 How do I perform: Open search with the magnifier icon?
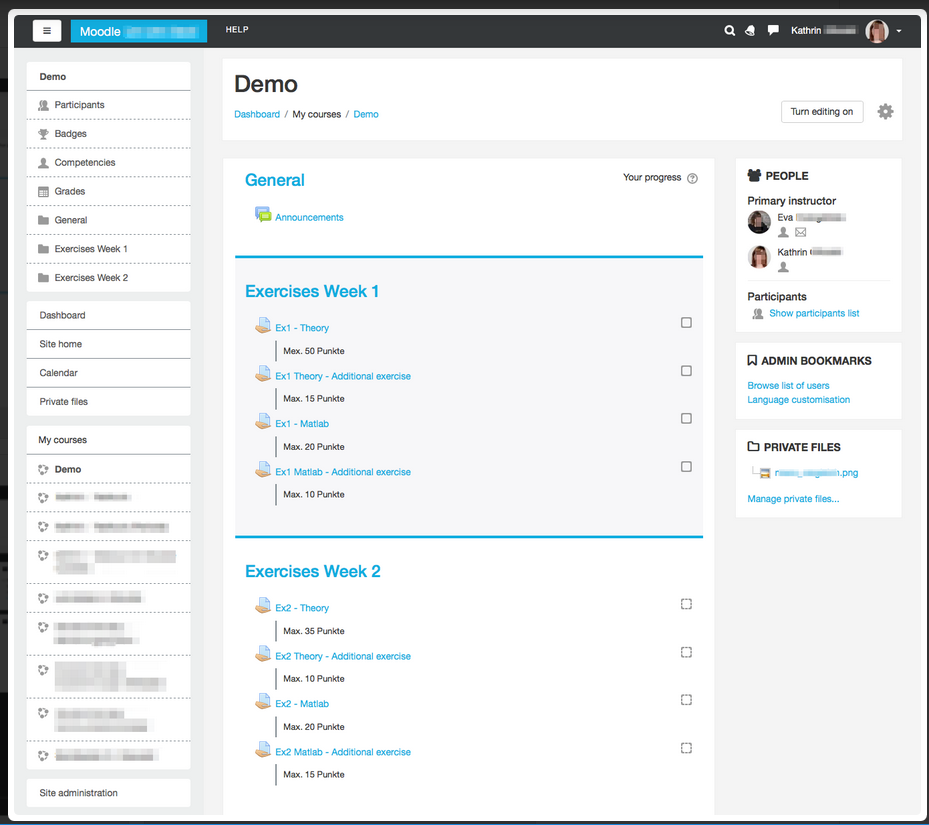click(x=730, y=31)
